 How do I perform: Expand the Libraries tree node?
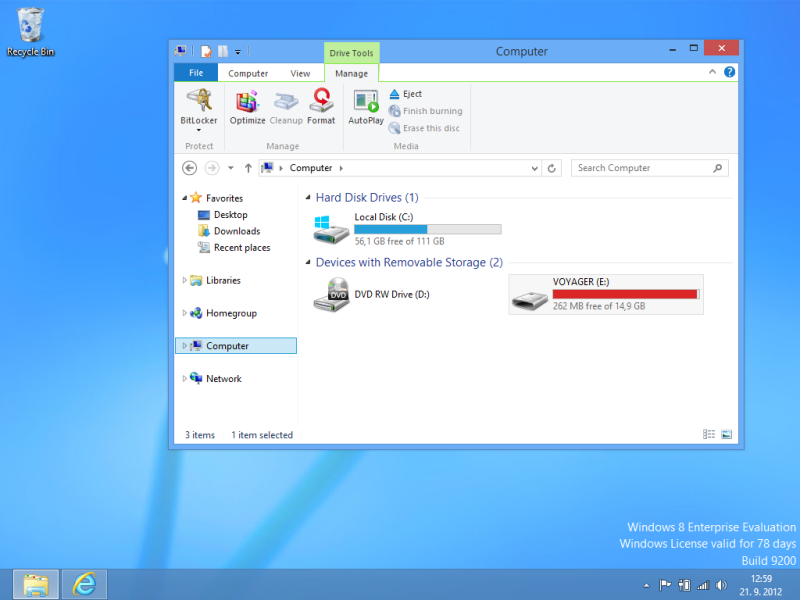tap(184, 281)
